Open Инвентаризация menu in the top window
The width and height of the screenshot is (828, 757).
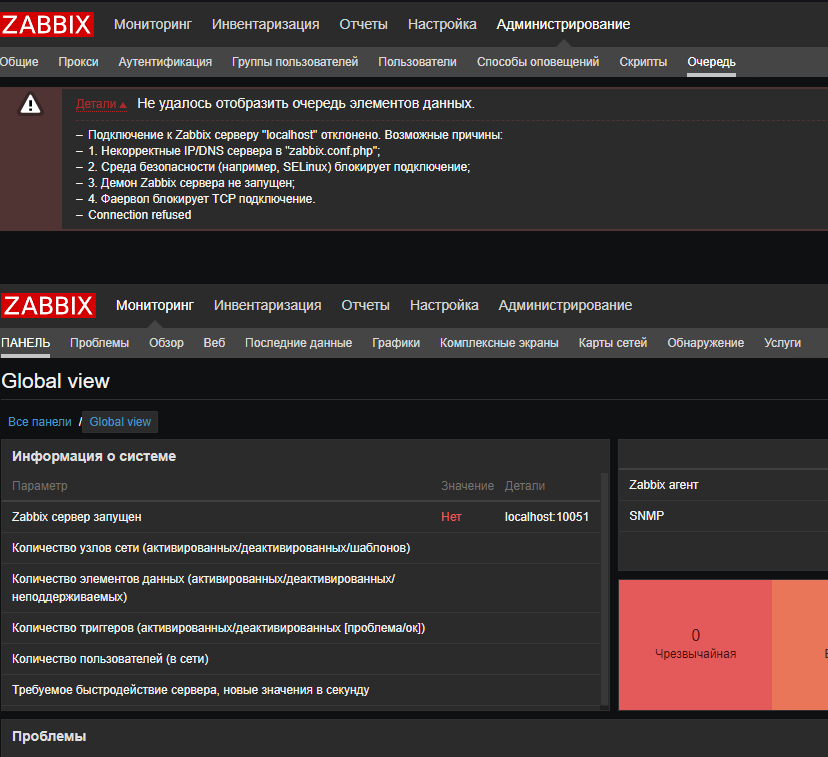tap(265, 24)
